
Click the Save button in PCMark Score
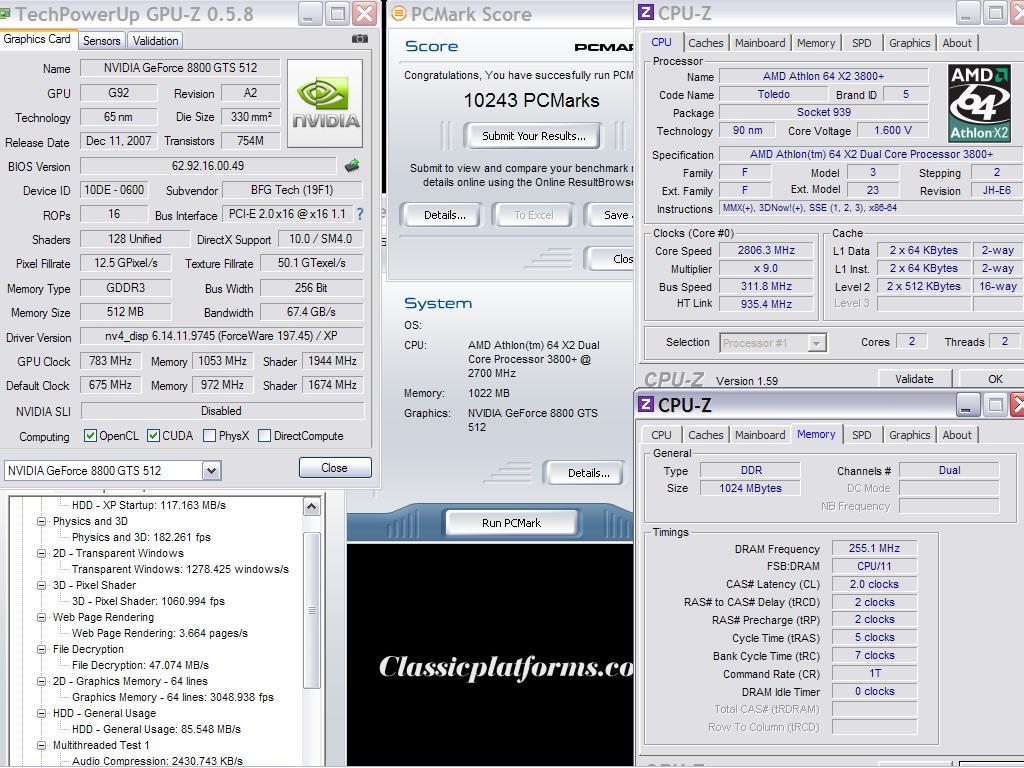tap(610, 215)
